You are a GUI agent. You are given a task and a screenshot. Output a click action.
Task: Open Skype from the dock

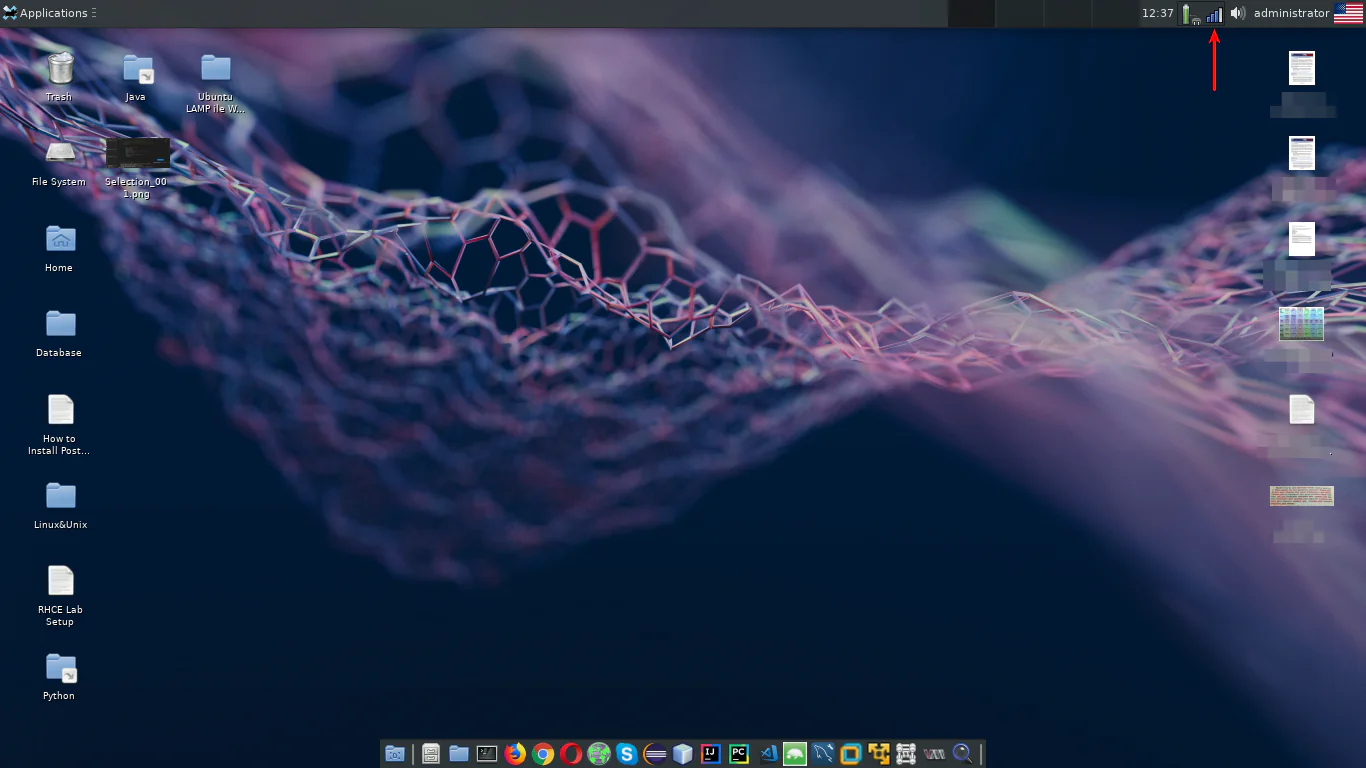[x=627, y=754]
